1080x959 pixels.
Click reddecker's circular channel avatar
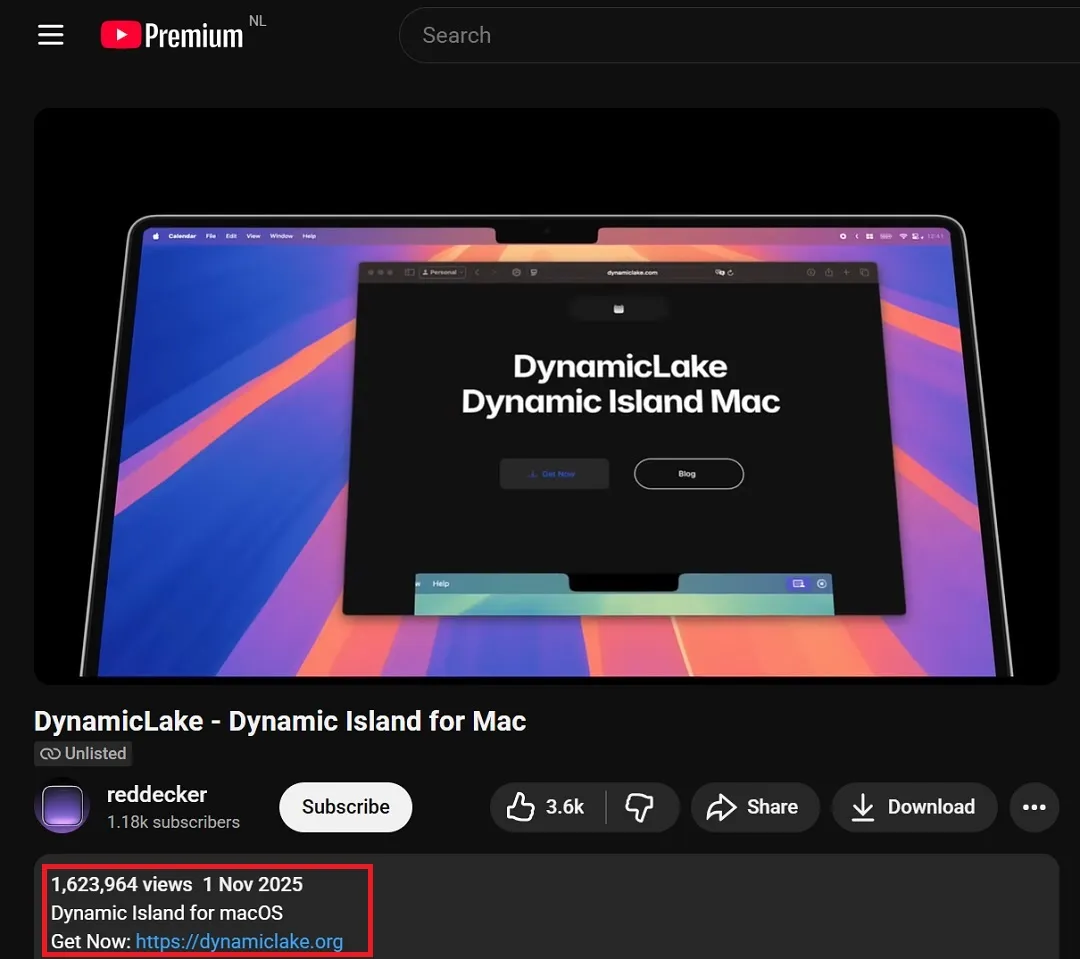(x=62, y=804)
